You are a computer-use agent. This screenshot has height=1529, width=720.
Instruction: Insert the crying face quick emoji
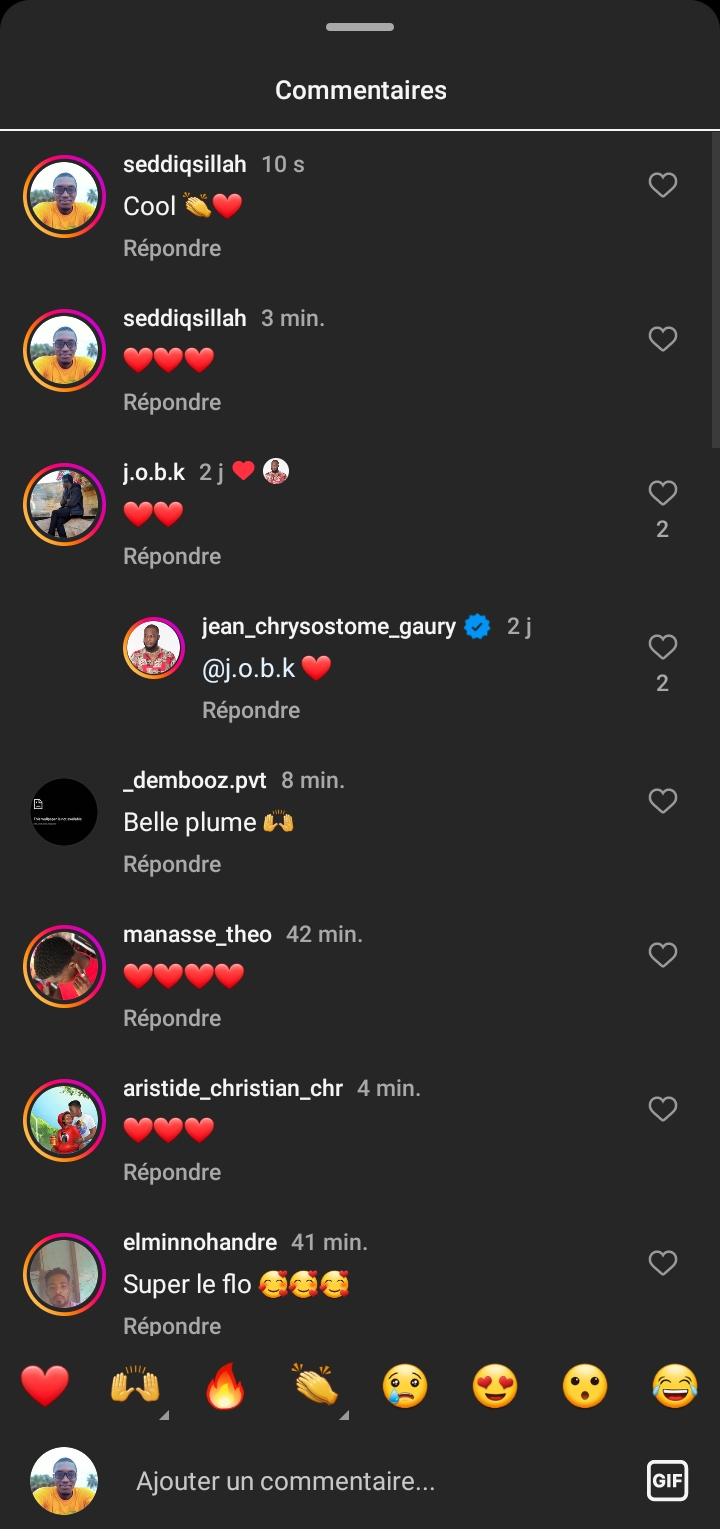[x=405, y=1387]
